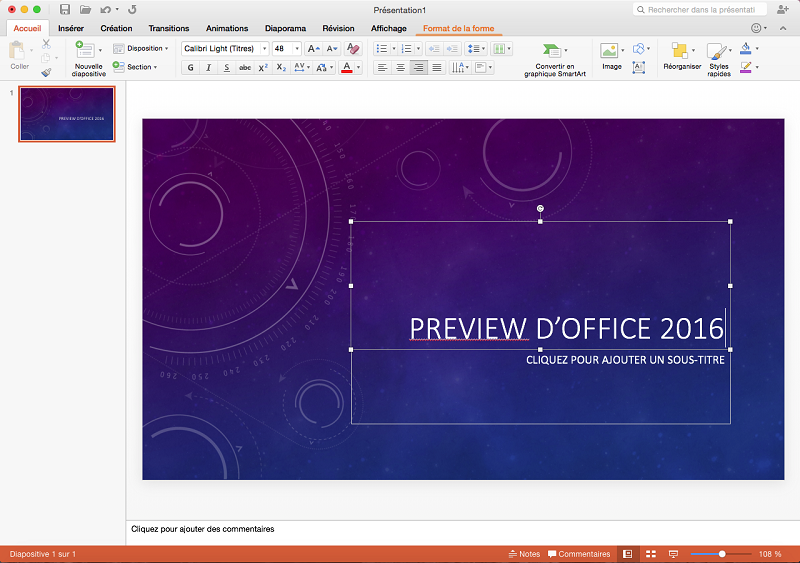The height and width of the screenshot is (563, 800).
Task: Open bullet list options arrow
Action: point(394,48)
